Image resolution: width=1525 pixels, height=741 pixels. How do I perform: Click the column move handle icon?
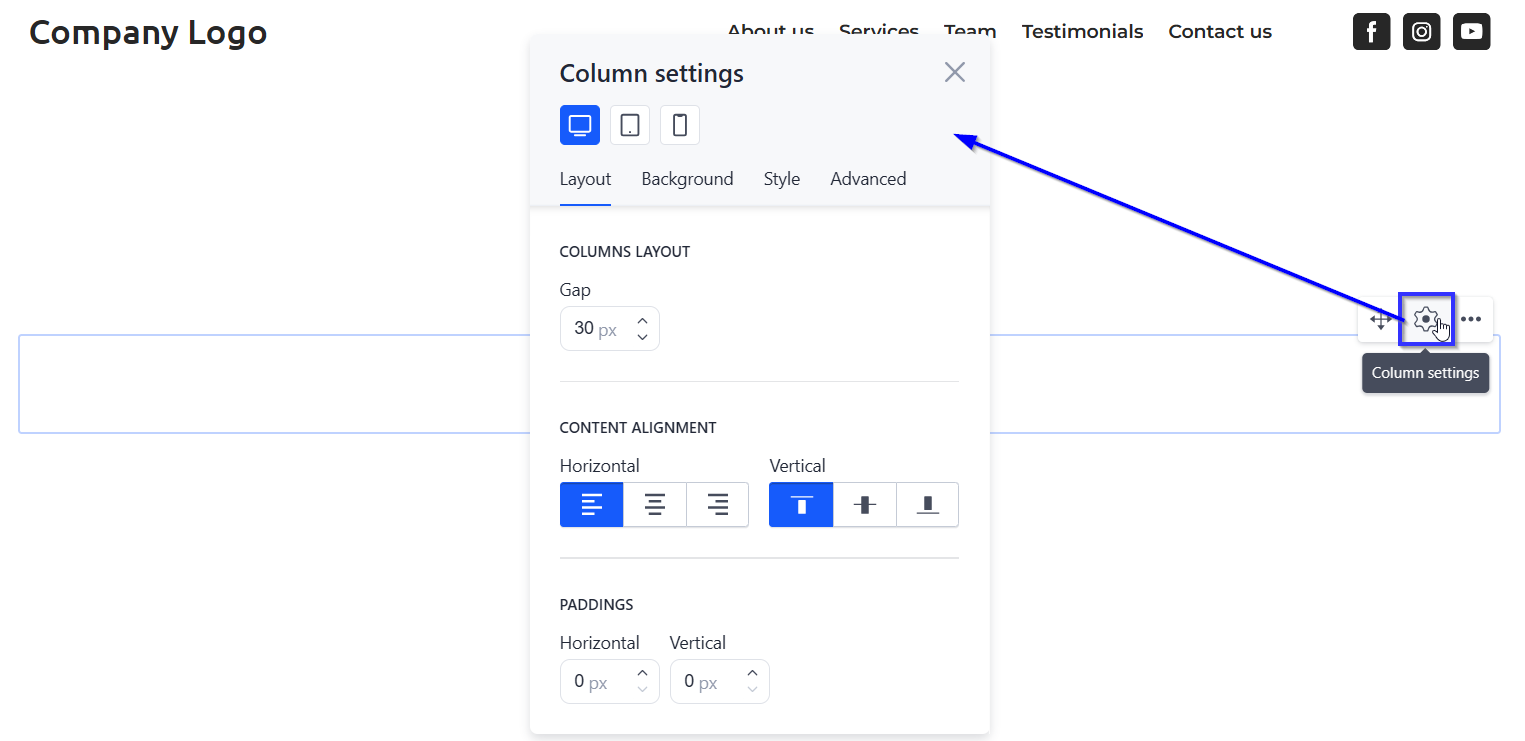[1380, 320]
